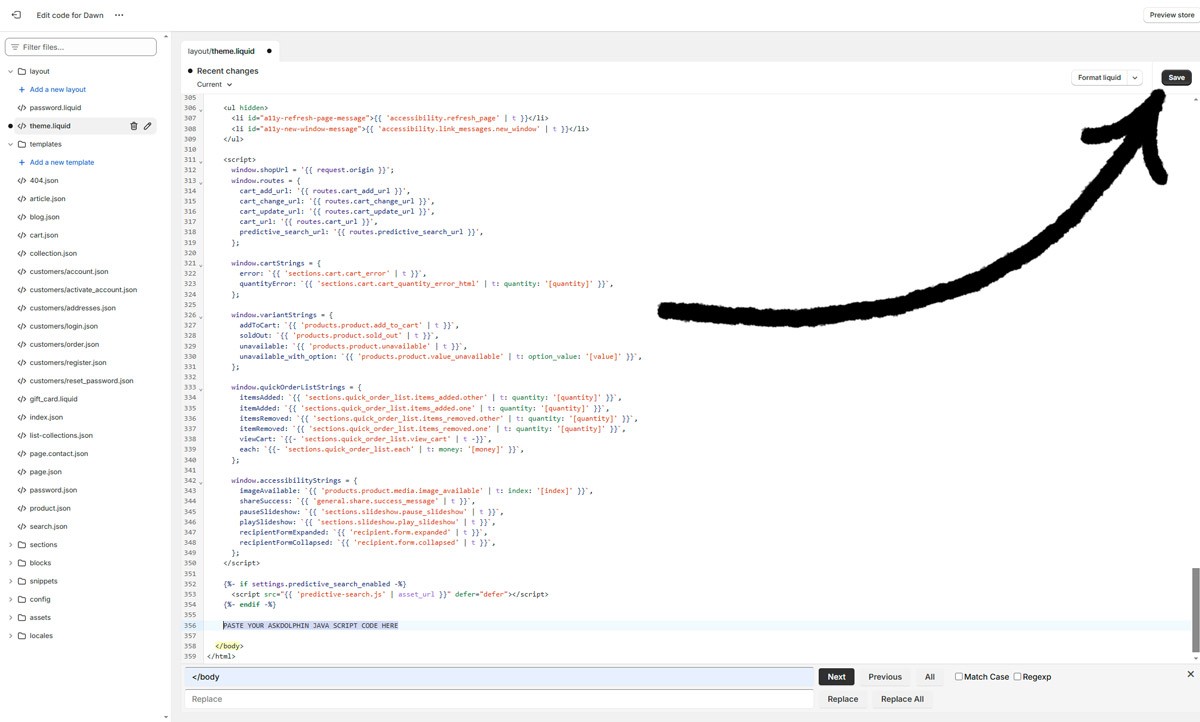
Task: Open customers/addresses.json file
Action: coord(73,308)
